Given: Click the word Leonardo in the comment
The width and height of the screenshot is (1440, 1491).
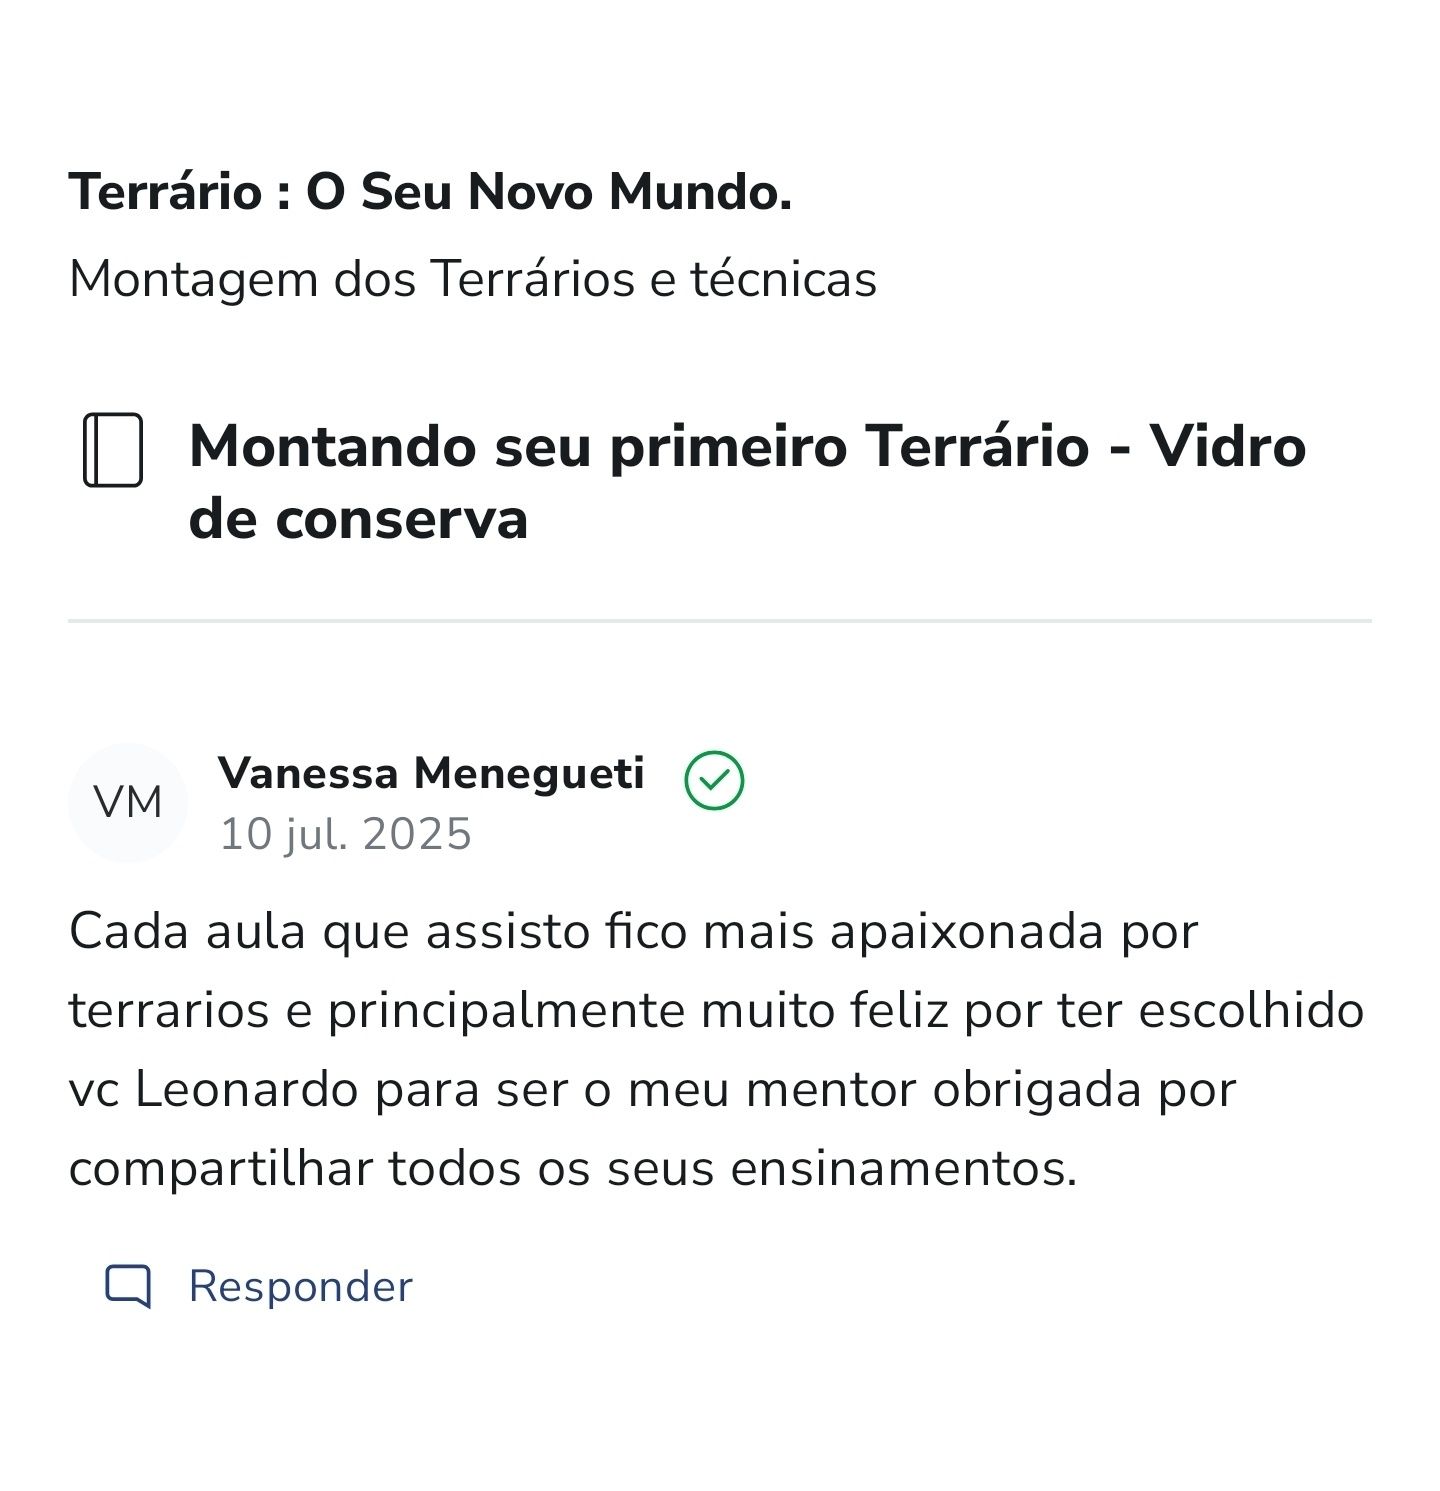Looking at the screenshot, I should (246, 1089).
